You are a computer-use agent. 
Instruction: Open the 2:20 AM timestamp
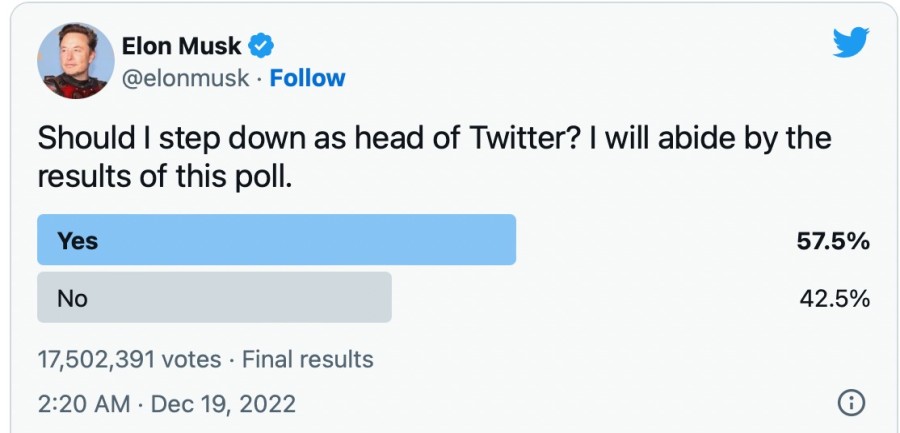(84, 404)
